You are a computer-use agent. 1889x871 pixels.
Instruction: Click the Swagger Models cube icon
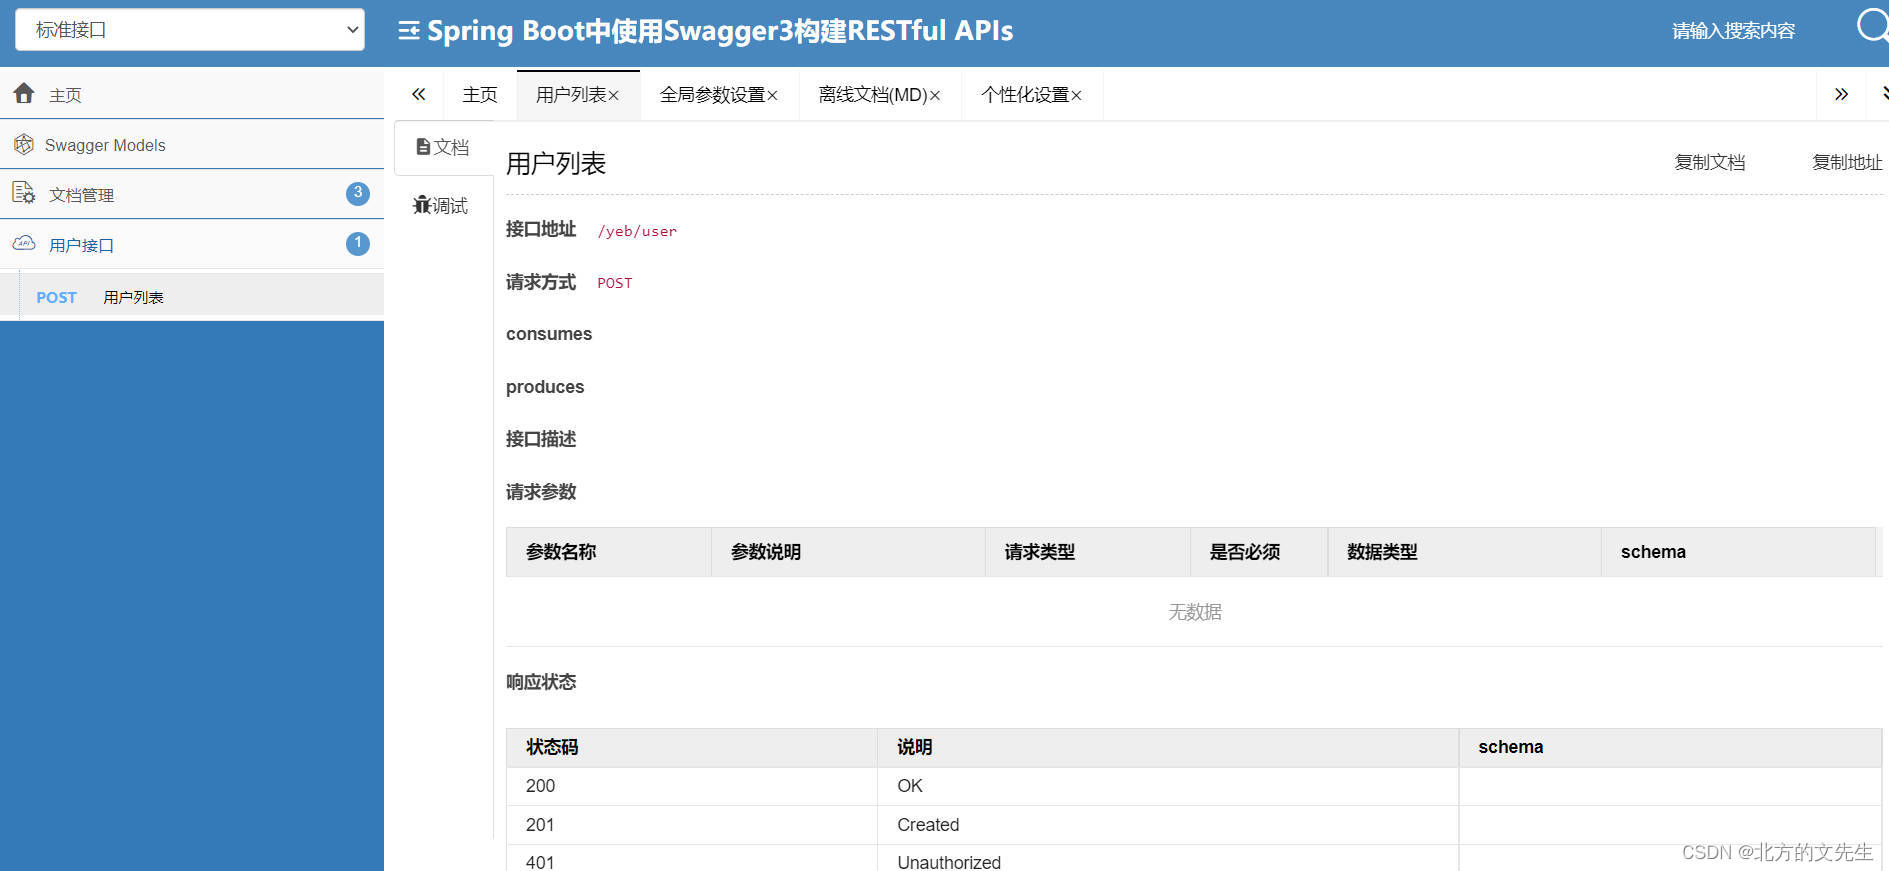point(24,145)
